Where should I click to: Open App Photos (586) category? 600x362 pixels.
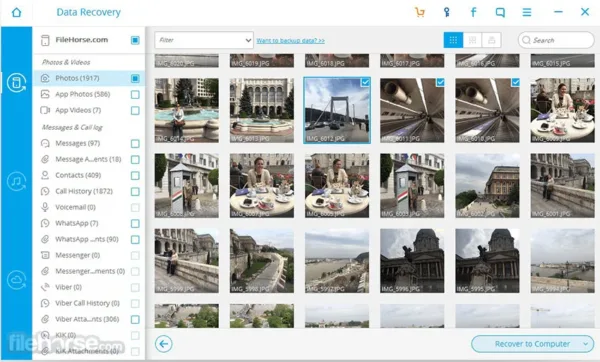(83, 94)
